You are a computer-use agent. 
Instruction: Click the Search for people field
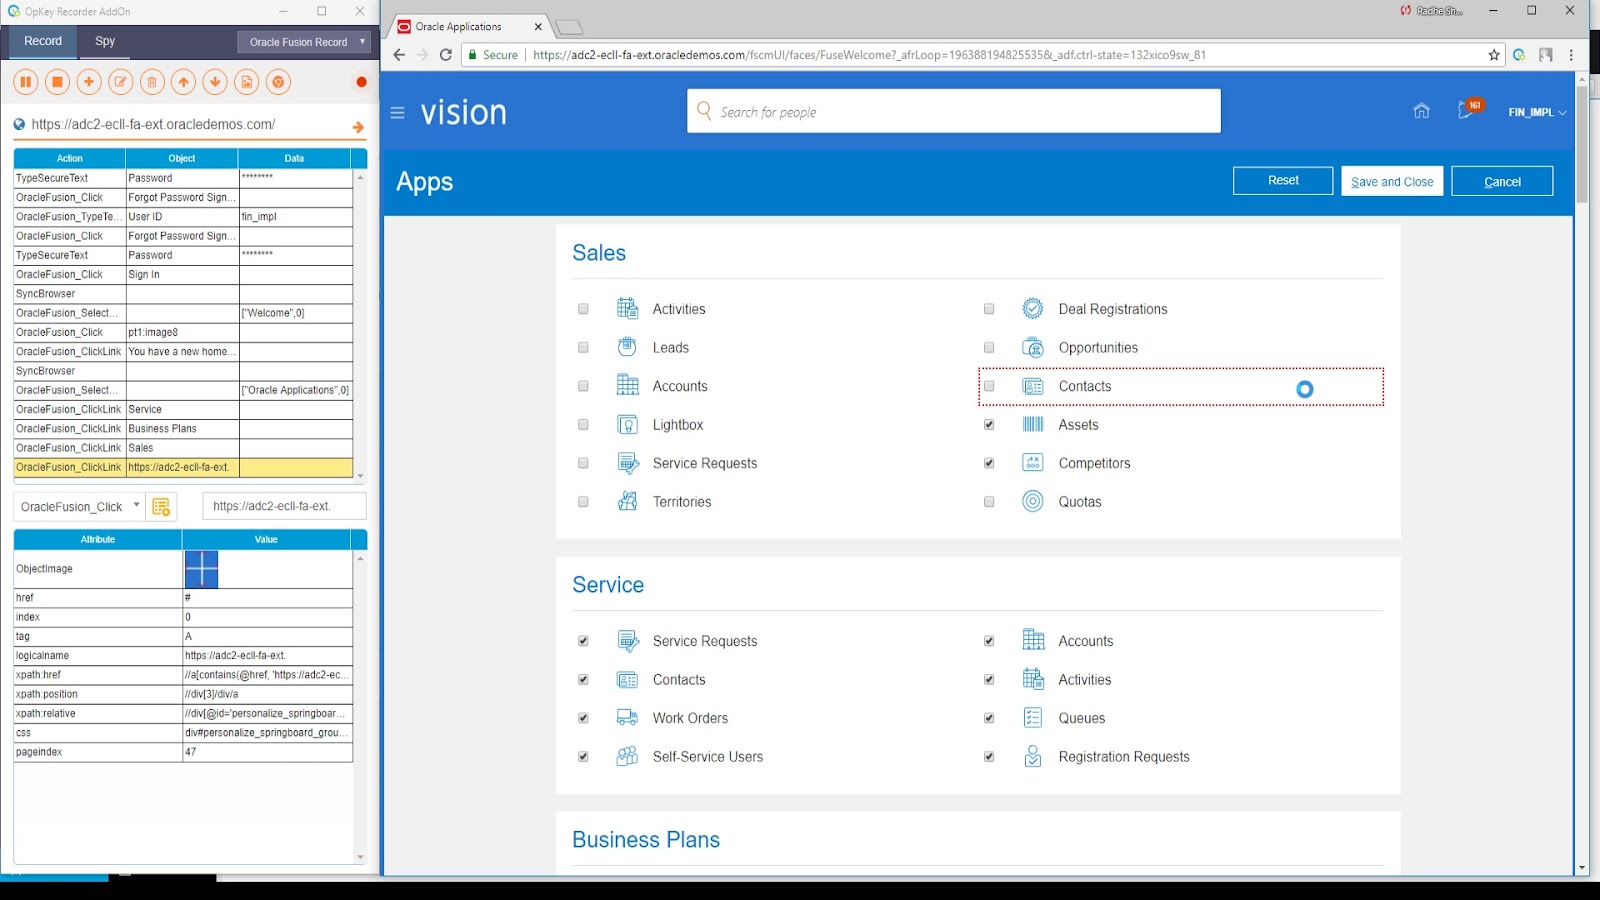tap(954, 111)
